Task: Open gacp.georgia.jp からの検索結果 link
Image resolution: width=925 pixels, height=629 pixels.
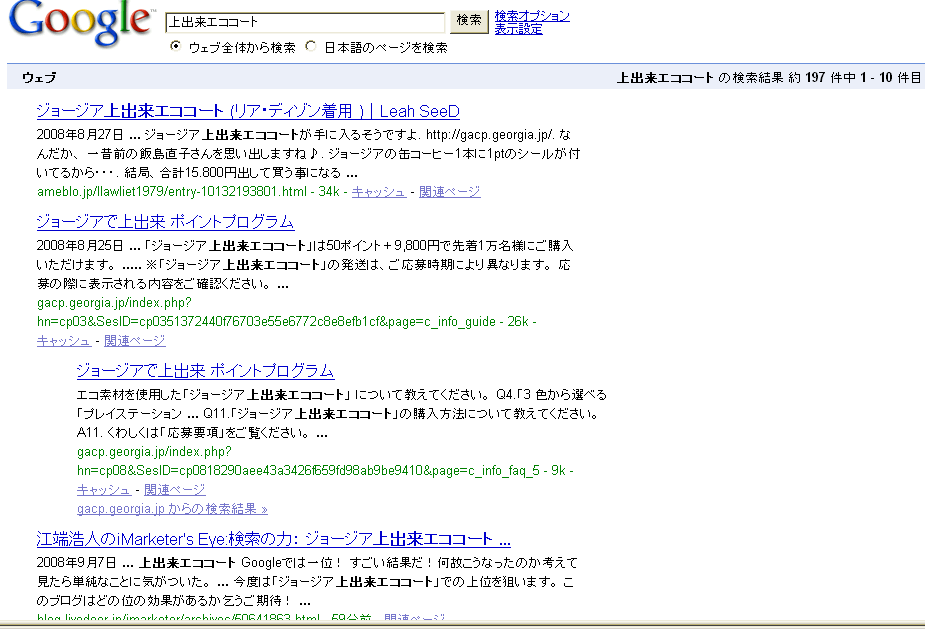Action: pyautogui.click(x=172, y=509)
